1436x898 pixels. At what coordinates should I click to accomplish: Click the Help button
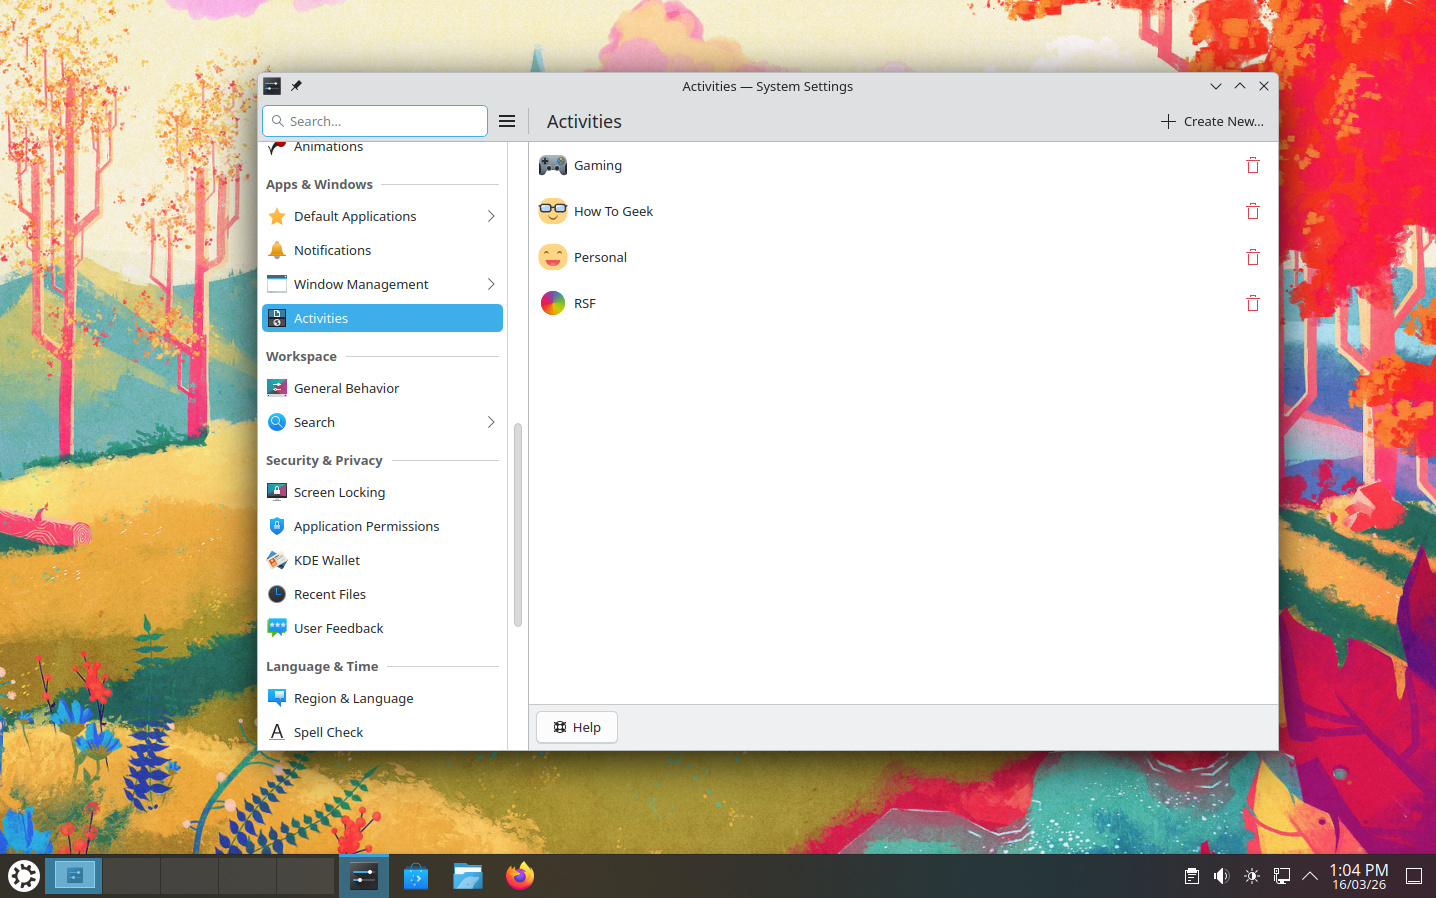point(577,727)
